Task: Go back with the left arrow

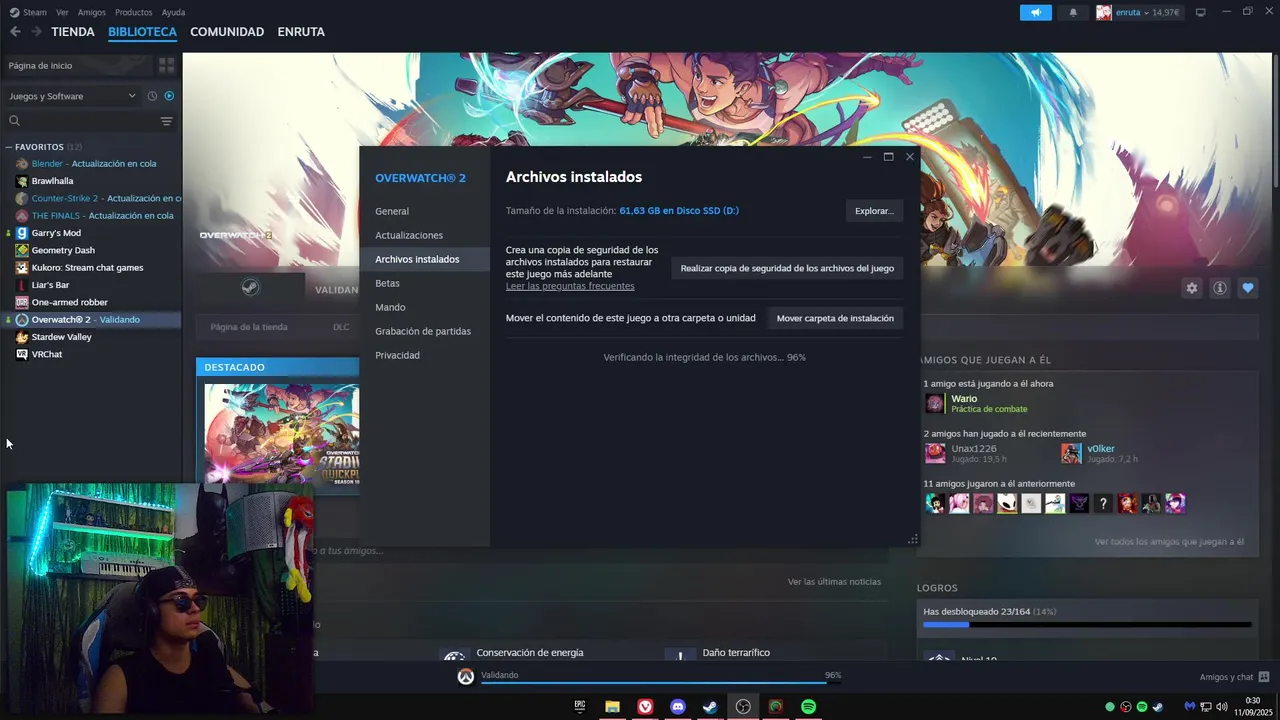Action: [15, 31]
